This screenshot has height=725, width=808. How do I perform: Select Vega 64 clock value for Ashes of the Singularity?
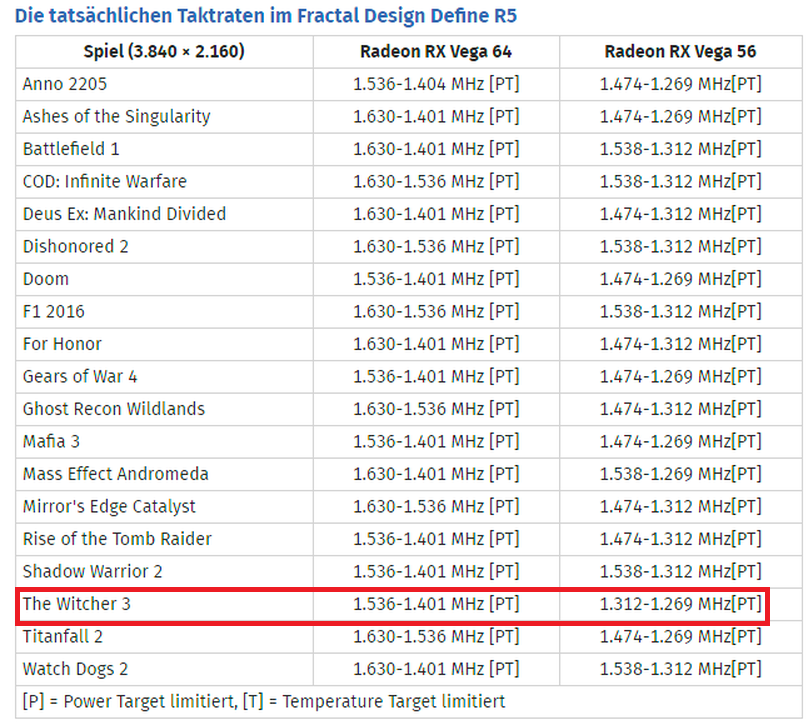(x=436, y=116)
